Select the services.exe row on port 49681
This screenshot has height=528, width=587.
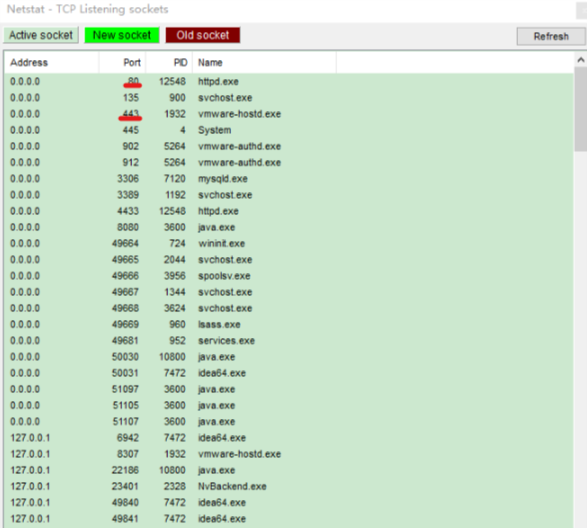pos(289,341)
